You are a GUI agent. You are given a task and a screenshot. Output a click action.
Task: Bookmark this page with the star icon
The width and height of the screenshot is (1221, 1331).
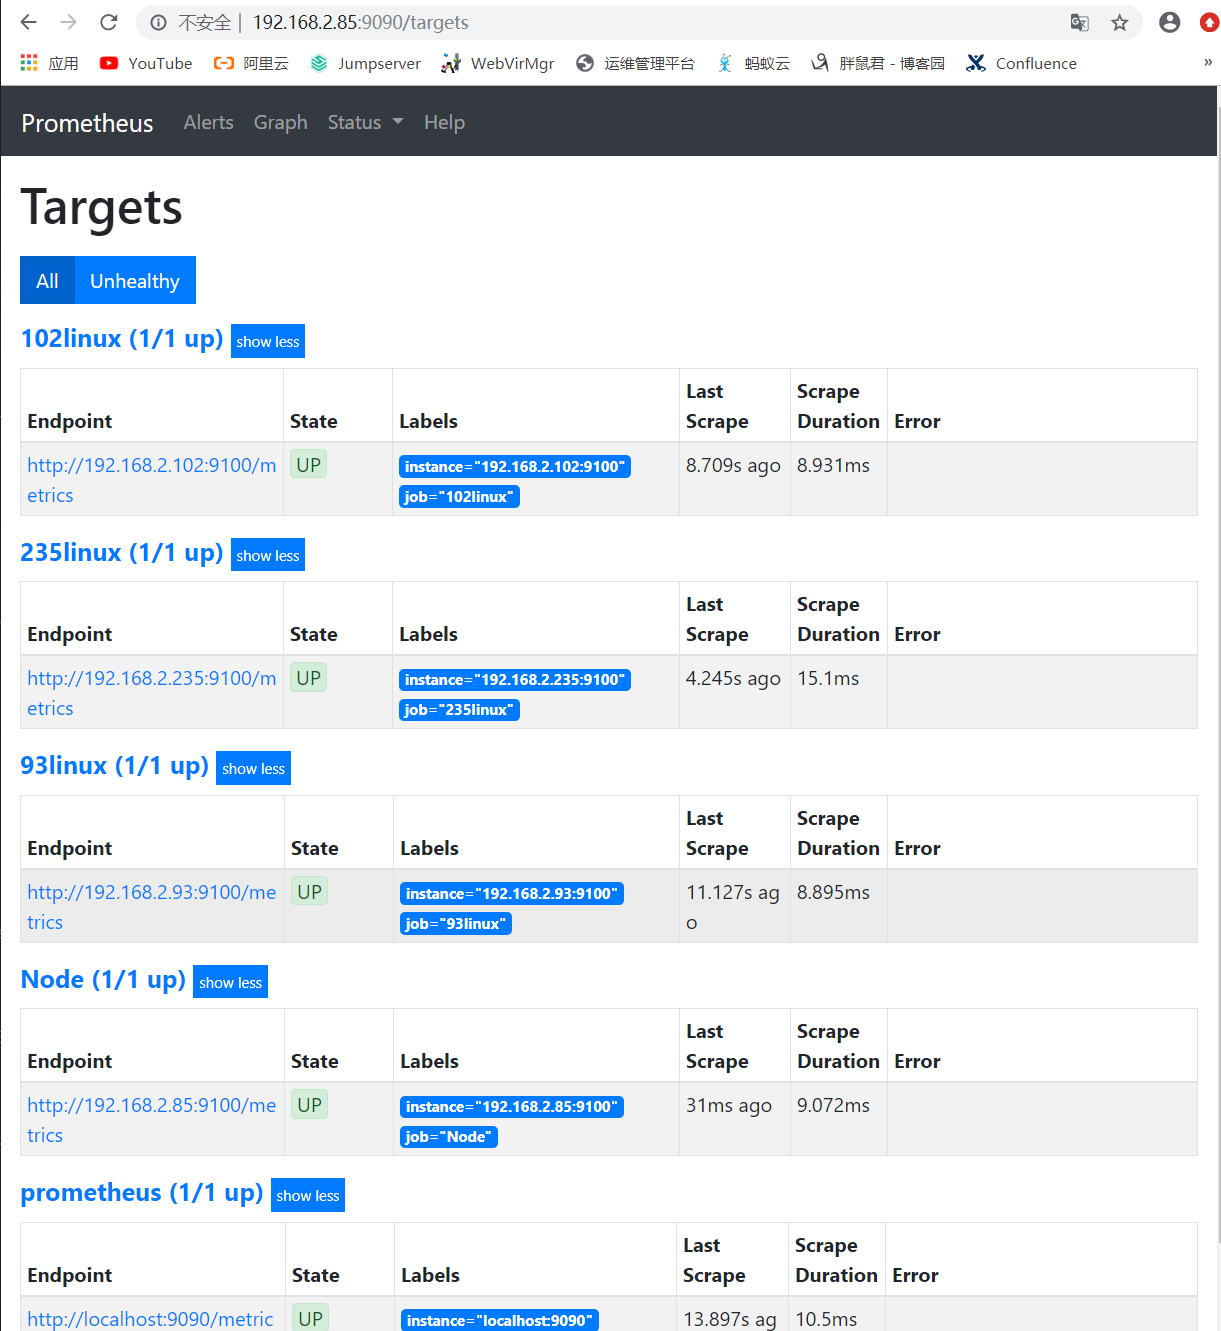click(x=1119, y=22)
